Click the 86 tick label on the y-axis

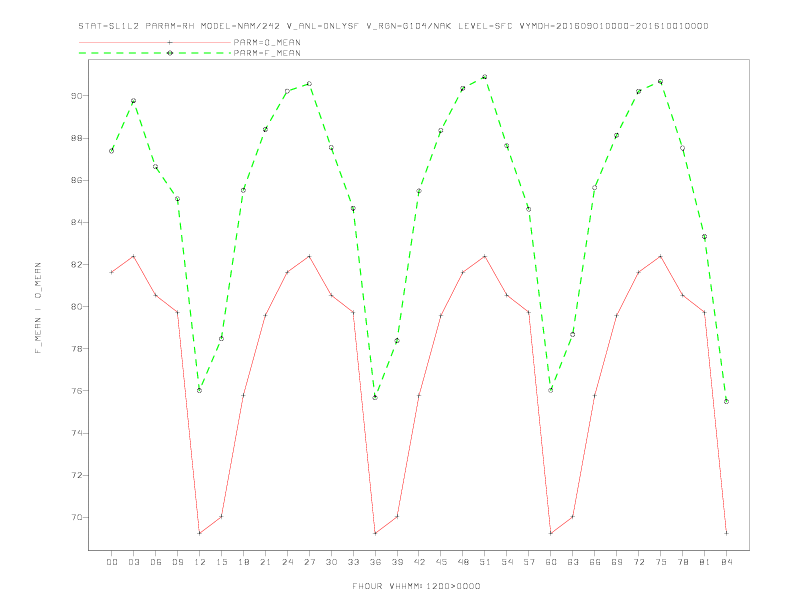tap(76, 180)
